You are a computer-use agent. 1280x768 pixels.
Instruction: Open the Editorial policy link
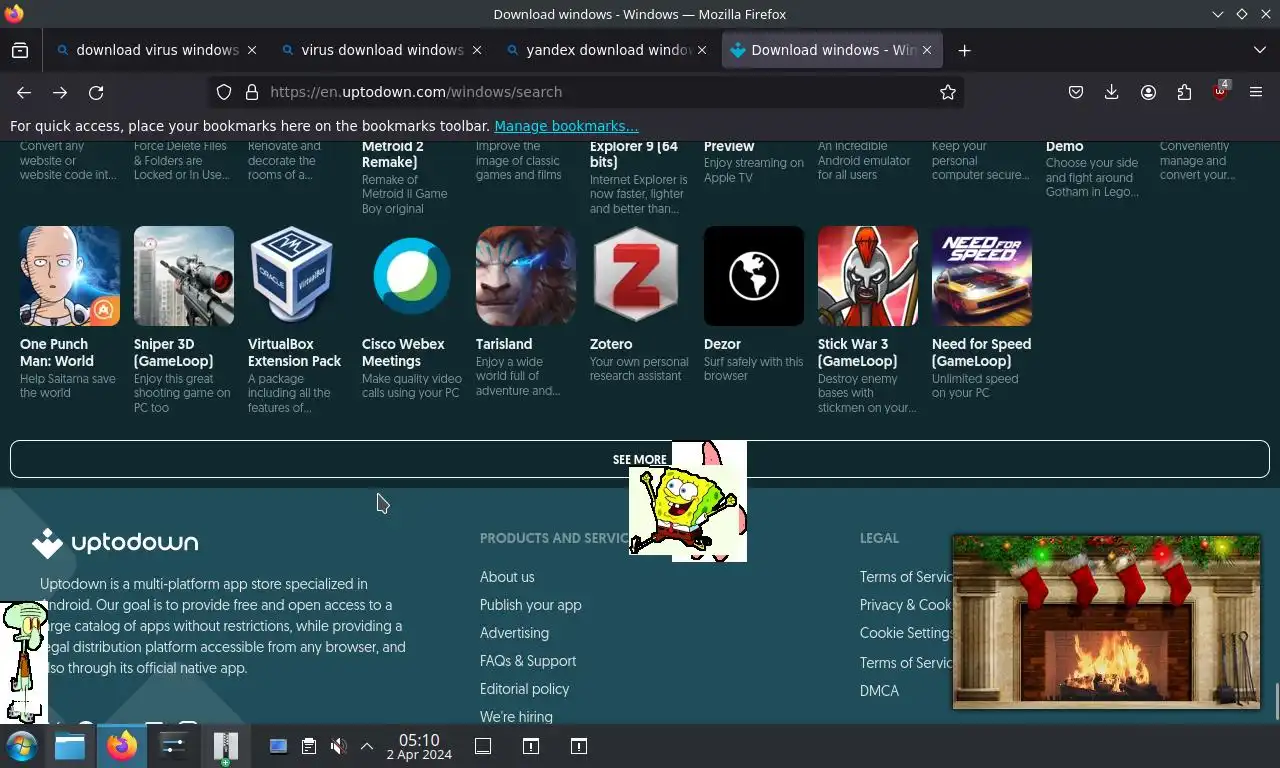tap(524, 689)
